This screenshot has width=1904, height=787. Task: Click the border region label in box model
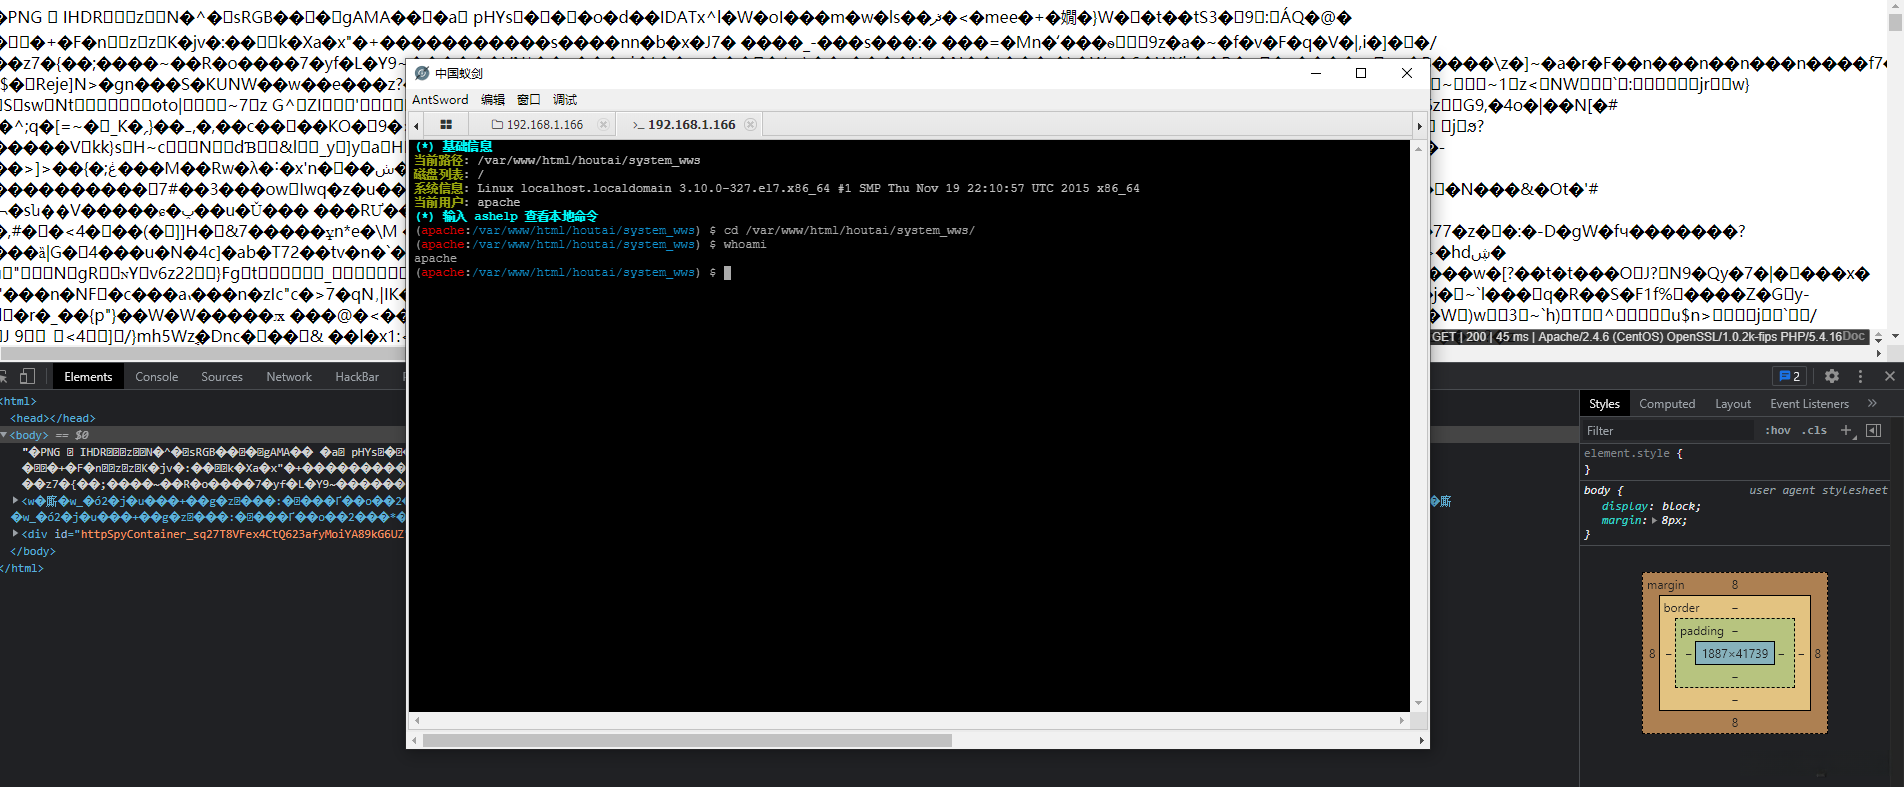coord(1681,608)
